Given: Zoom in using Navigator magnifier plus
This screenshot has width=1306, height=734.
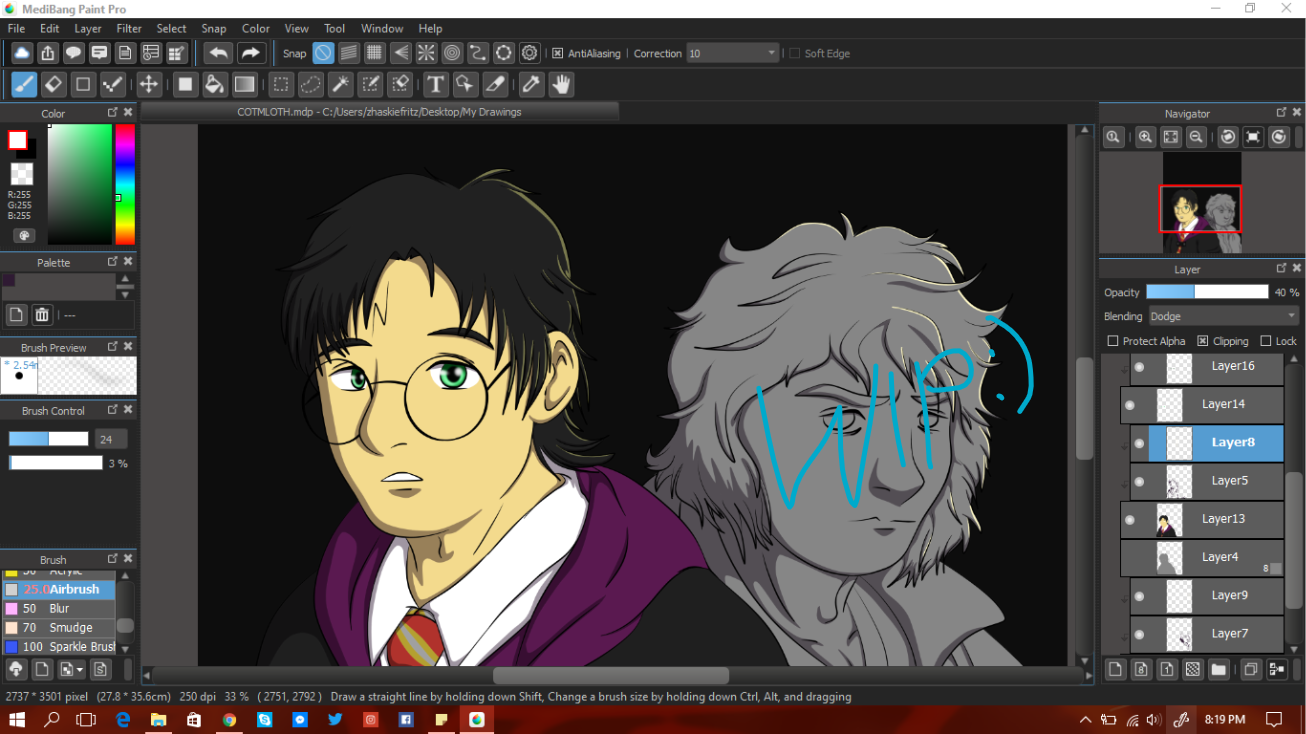Looking at the screenshot, I should point(1146,138).
